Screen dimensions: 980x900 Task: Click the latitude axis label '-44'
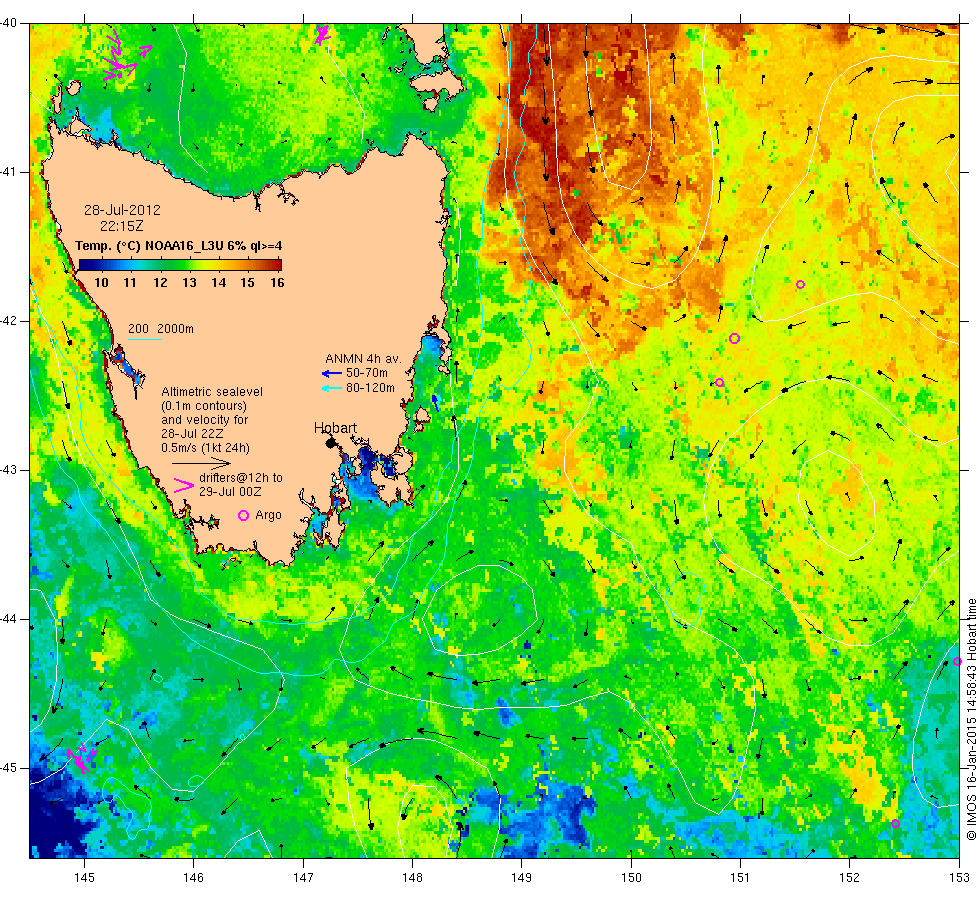coord(11,619)
